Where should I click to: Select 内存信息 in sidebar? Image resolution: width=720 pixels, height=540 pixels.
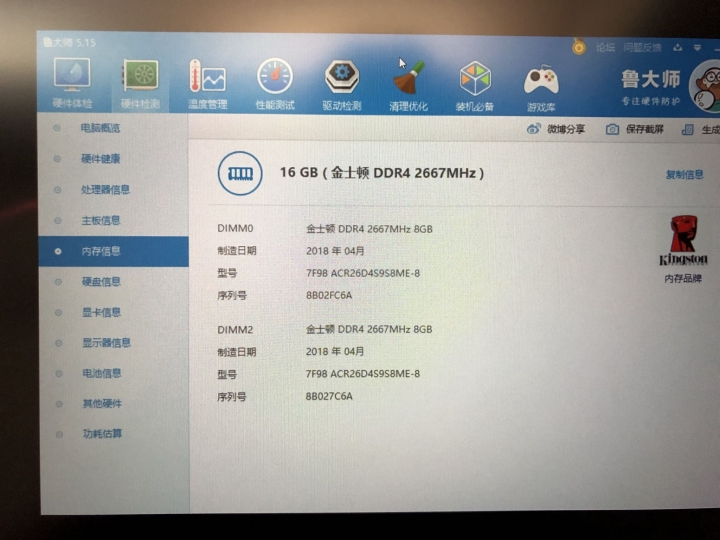pos(113,251)
